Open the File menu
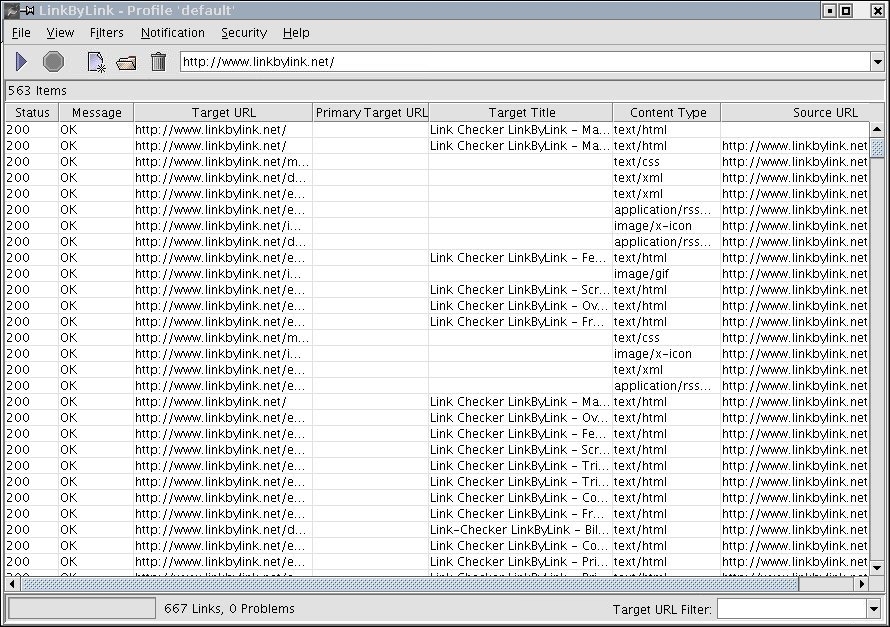The image size is (890, 627). tap(21, 33)
